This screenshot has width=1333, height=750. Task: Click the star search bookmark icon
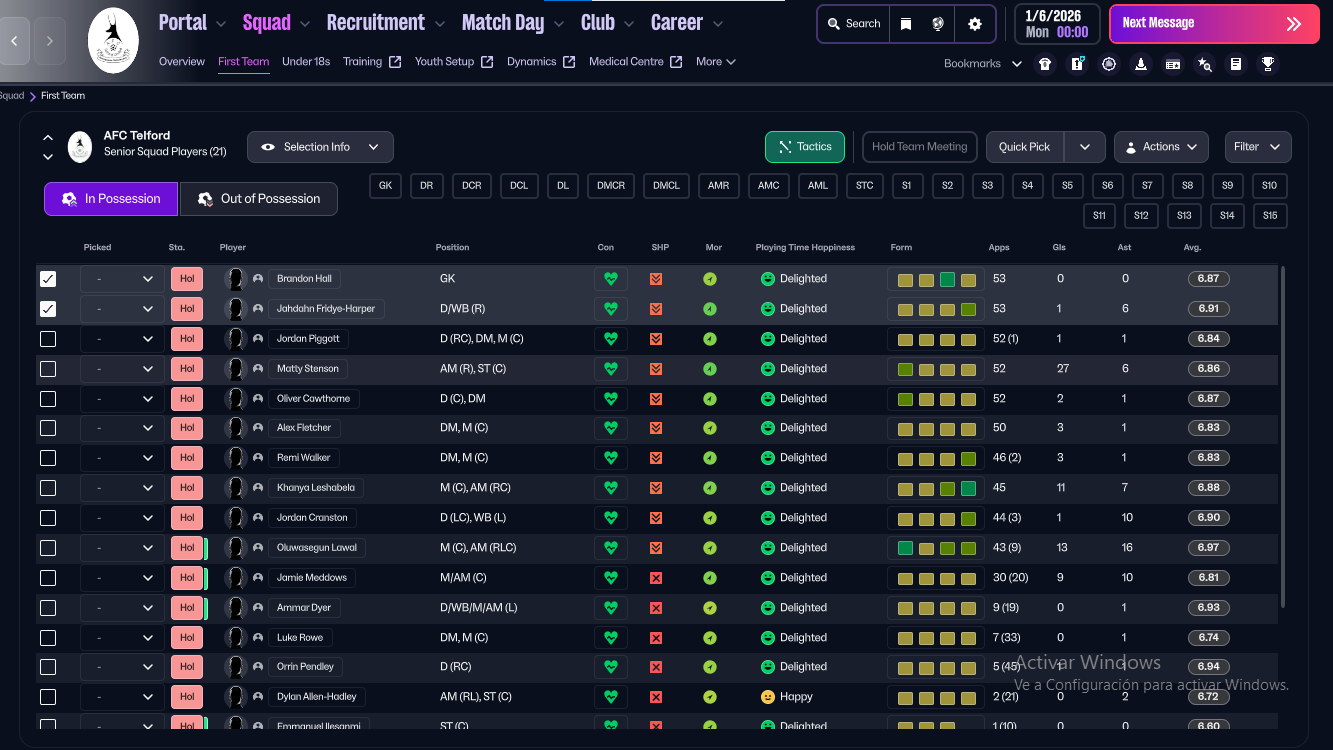click(1204, 64)
